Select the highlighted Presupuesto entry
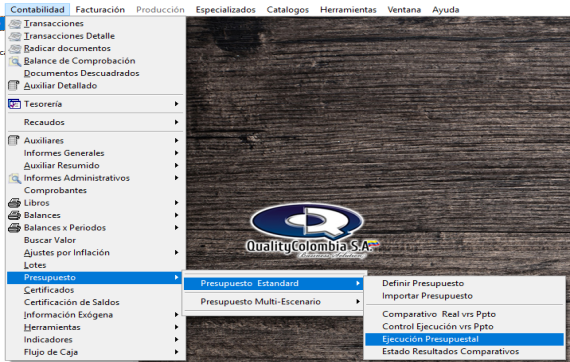The image size is (570, 362). (x=96, y=278)
